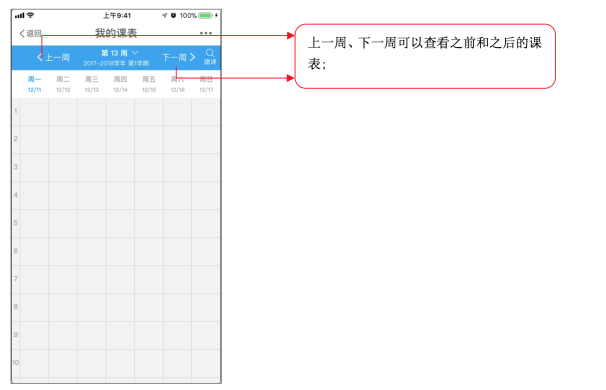Select the 周一 12/11 day column
Screen dimensions: 606x390
pyautogui.click(x=34, y=84)
